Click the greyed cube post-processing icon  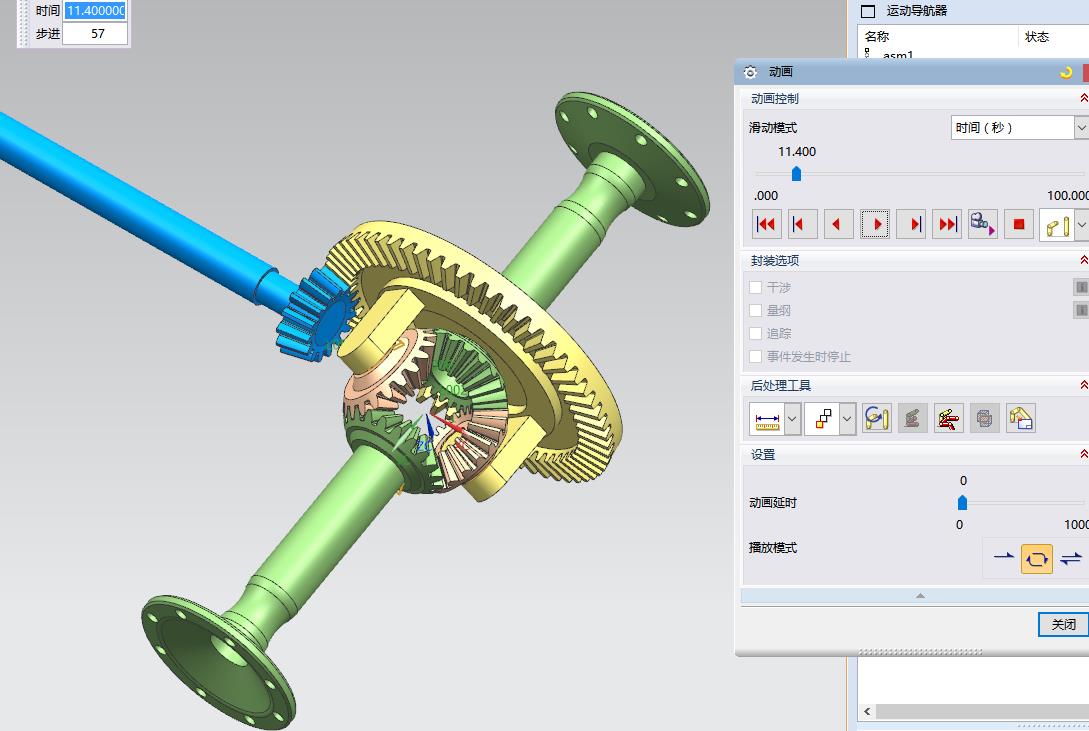pos(984,418)
